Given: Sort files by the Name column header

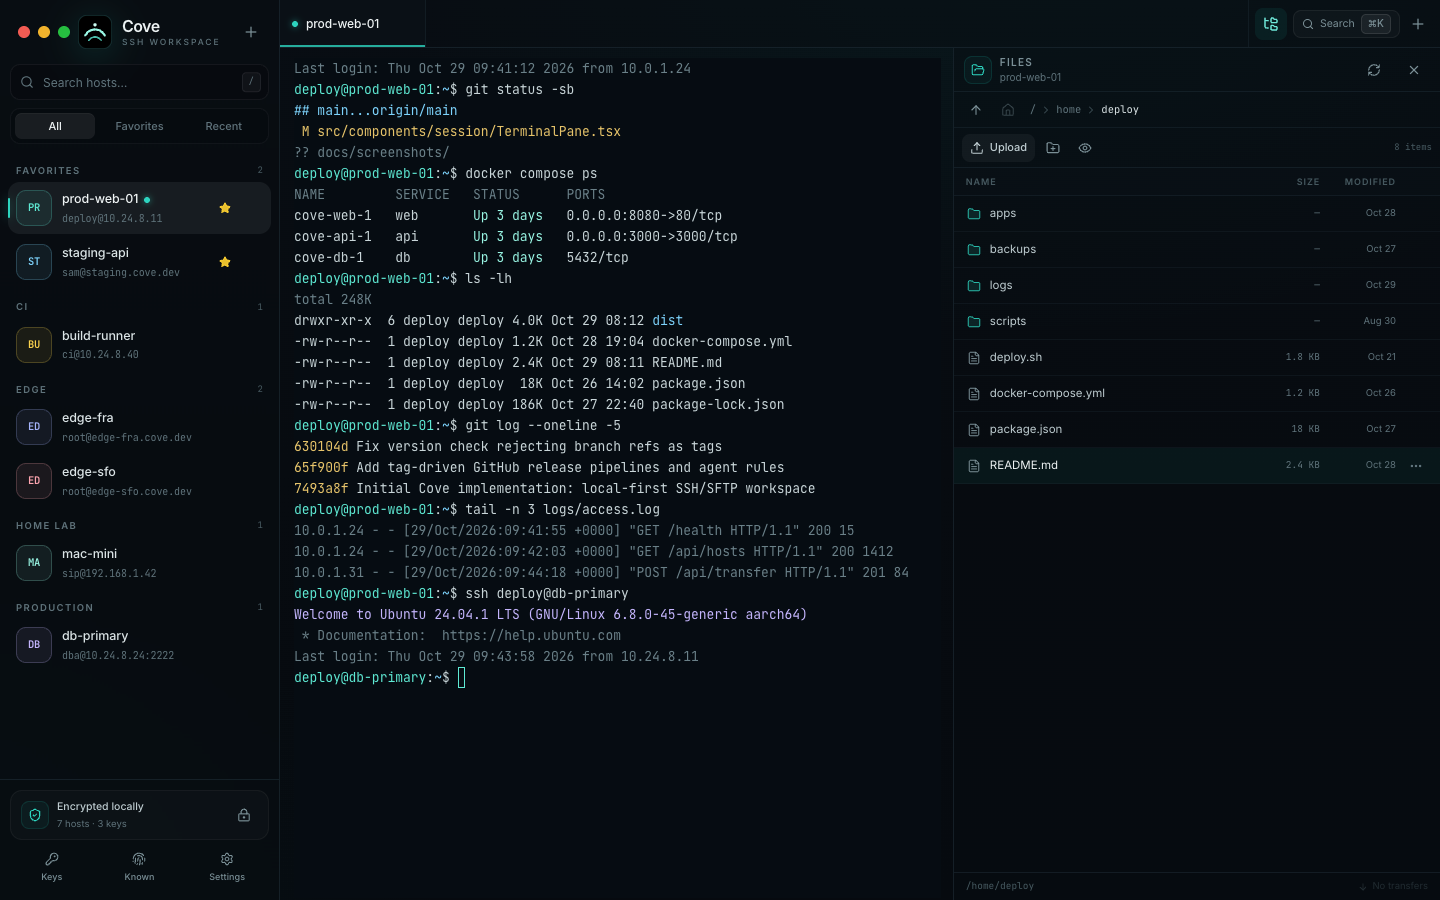Looking at the screenshot, I should click(x=981, y=182).
